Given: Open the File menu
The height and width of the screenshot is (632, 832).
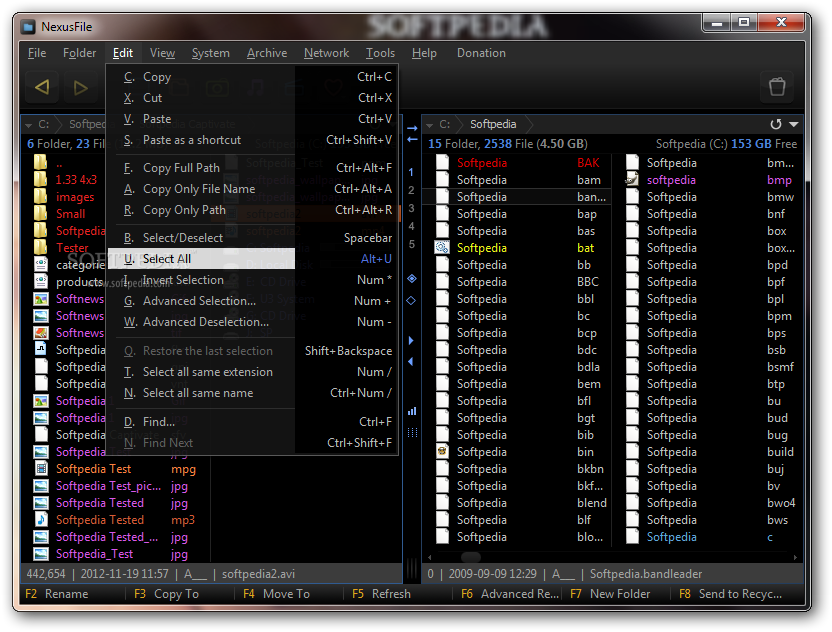Looking at the screenshot, I should (x=37, y=53).
